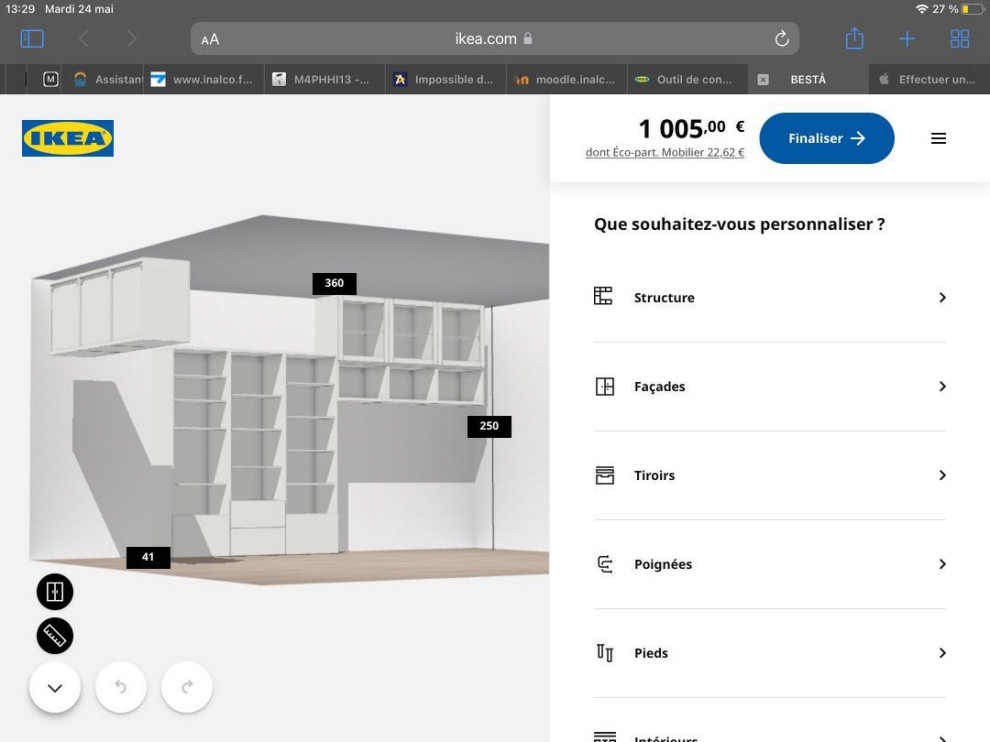Click the 1 005,00 € price
The image size is (990, 742).
pyautogui.click(x=691, y=129)
